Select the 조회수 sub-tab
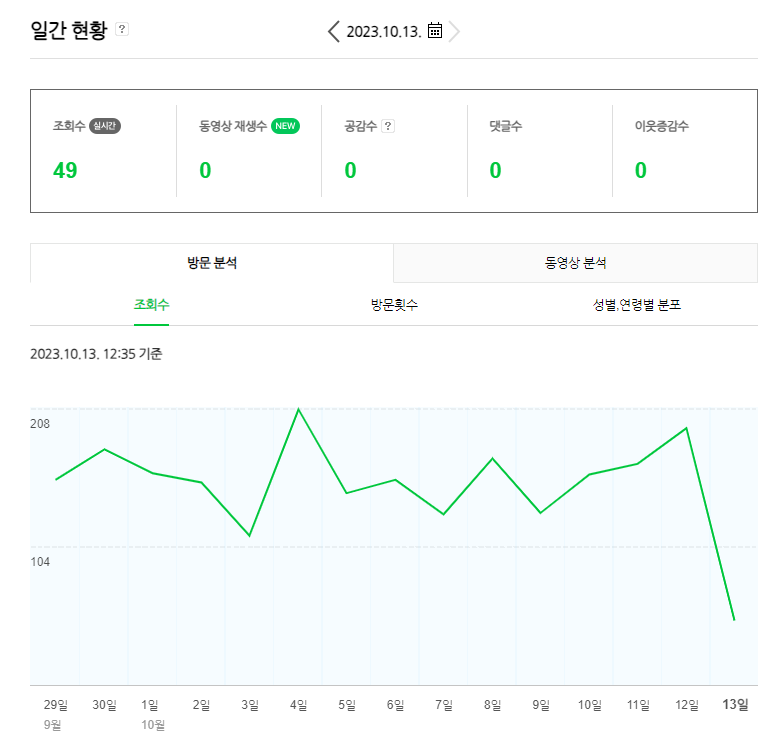This screenshot has width=775, height=753. (152, 304)
